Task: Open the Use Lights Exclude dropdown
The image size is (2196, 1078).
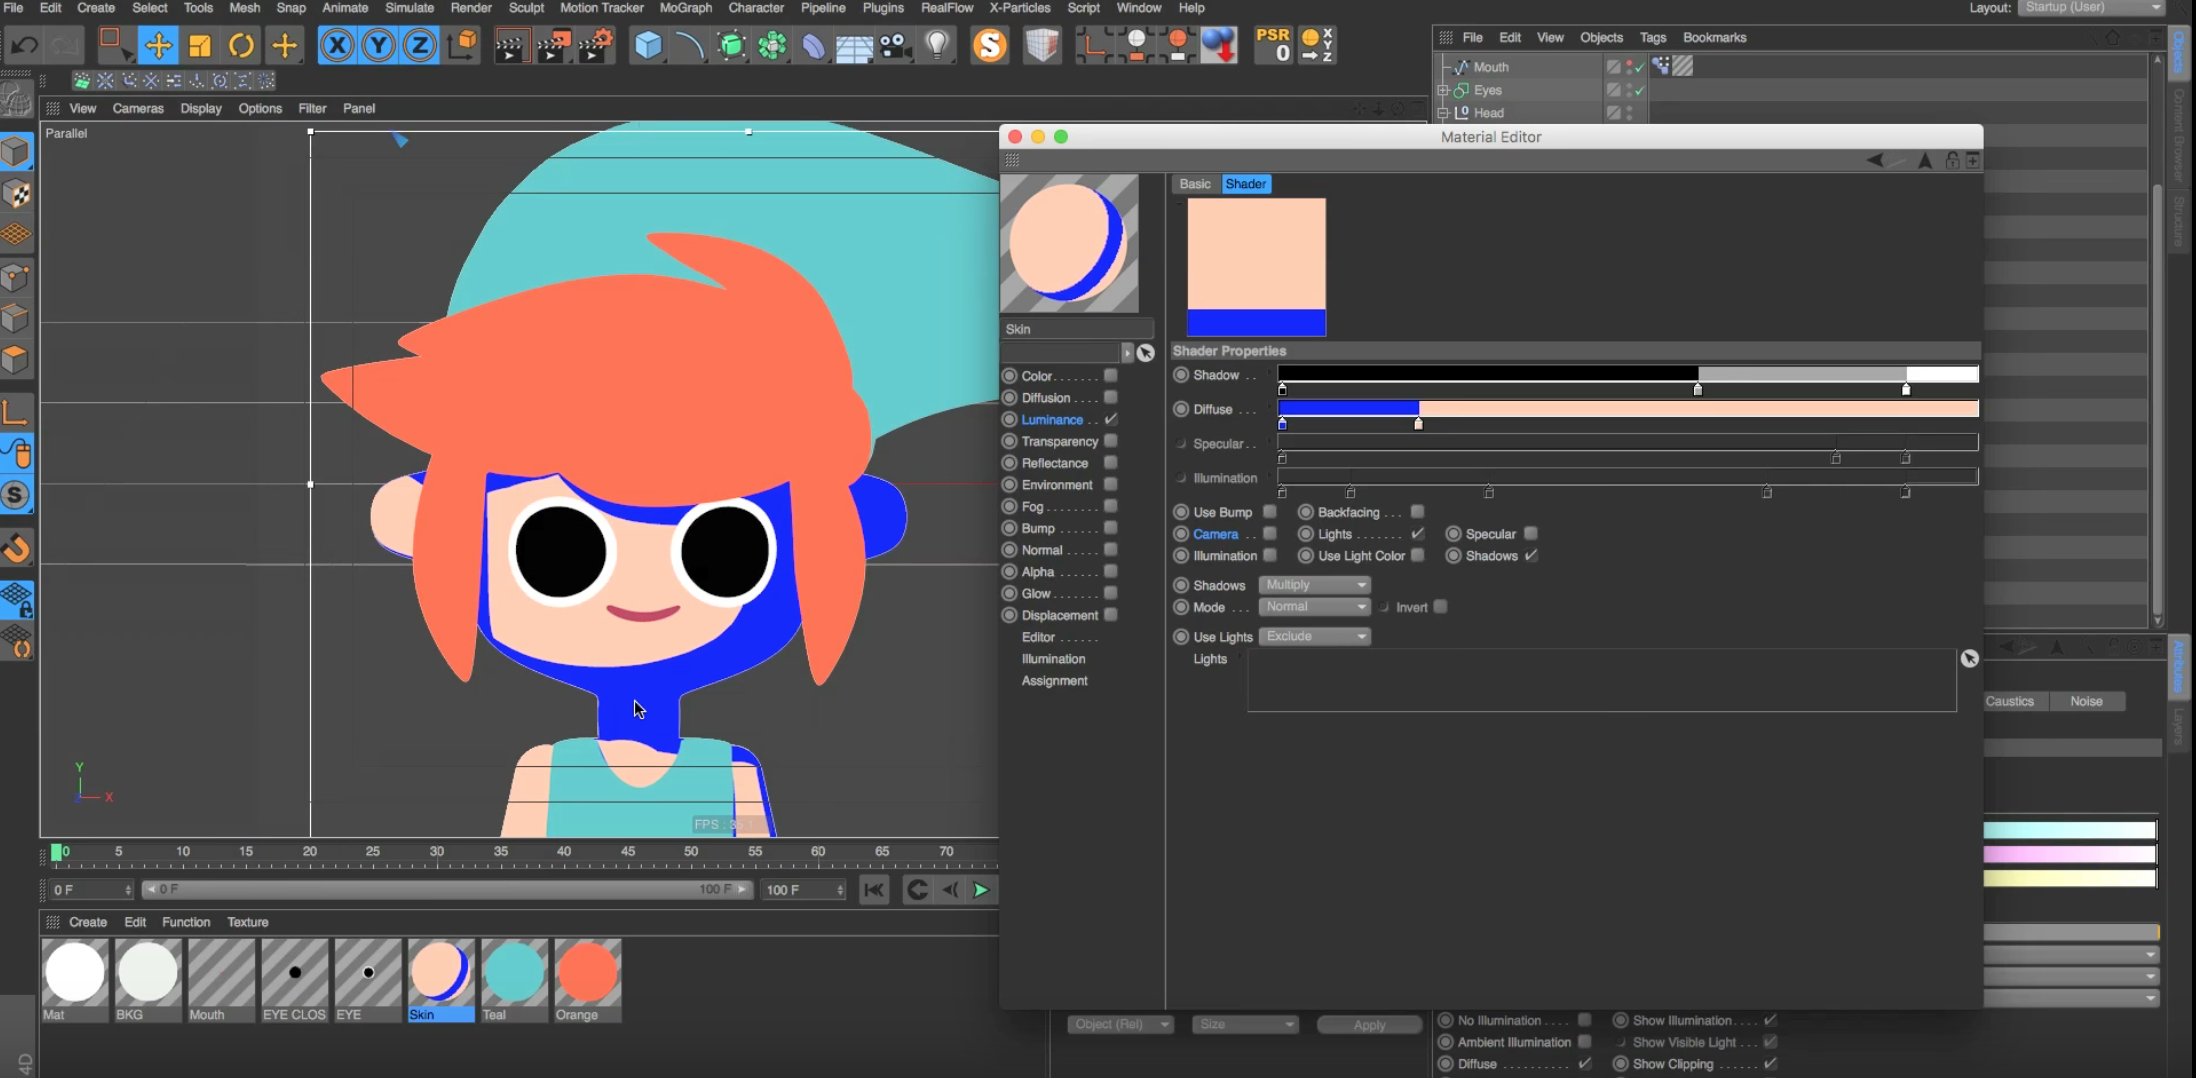Action: click(x=1314, y=636)
